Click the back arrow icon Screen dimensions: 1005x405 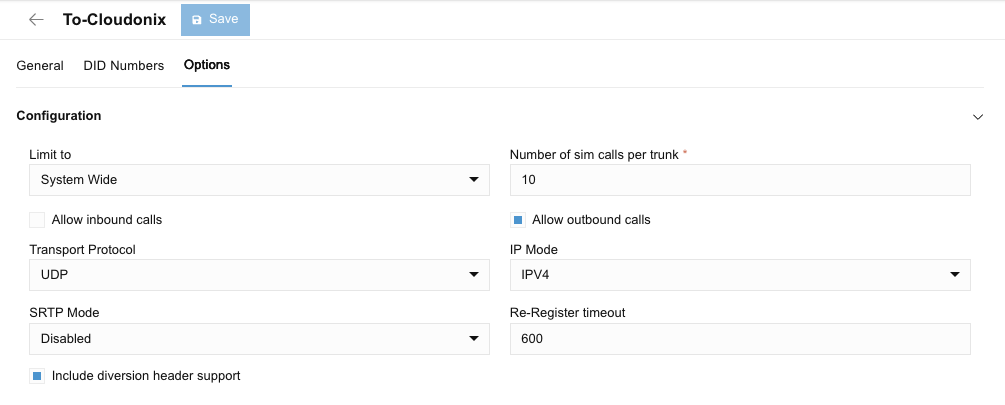37,20
